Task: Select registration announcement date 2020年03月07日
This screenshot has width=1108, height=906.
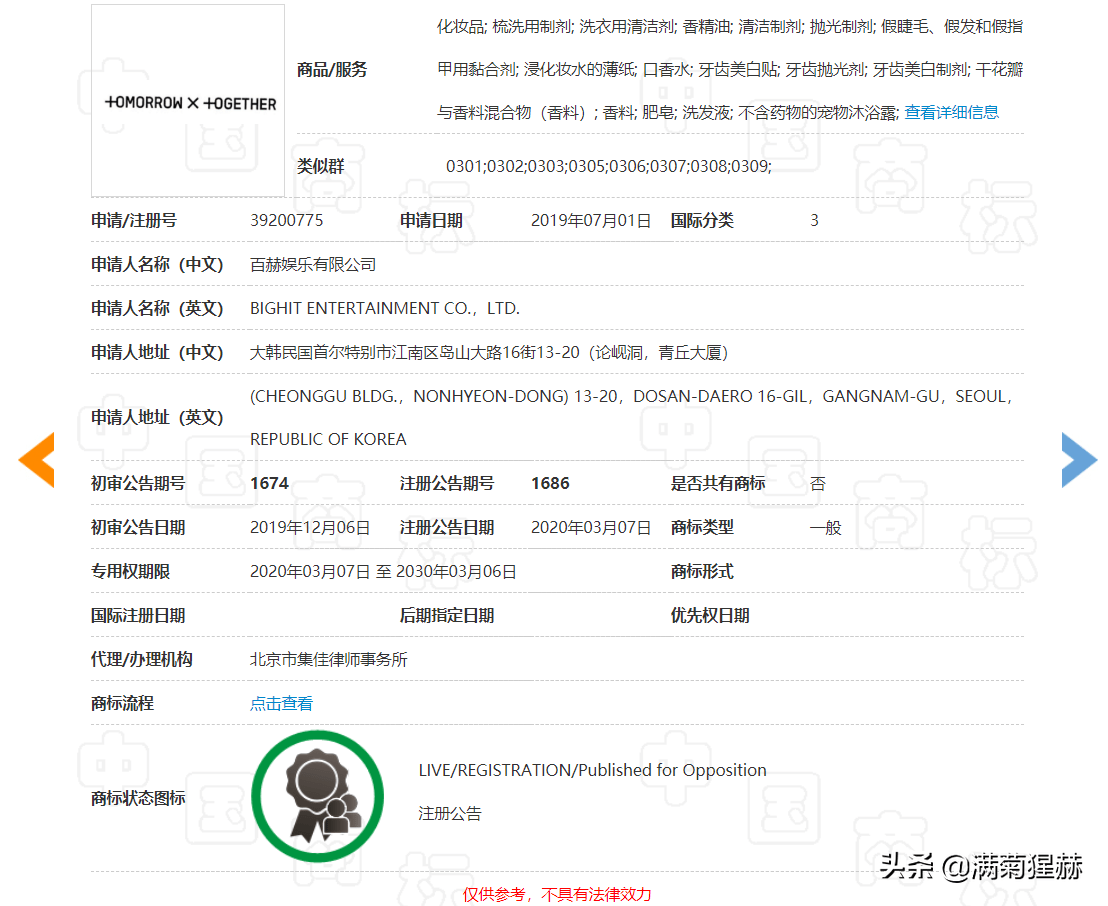Action: [x=591, y=528]
